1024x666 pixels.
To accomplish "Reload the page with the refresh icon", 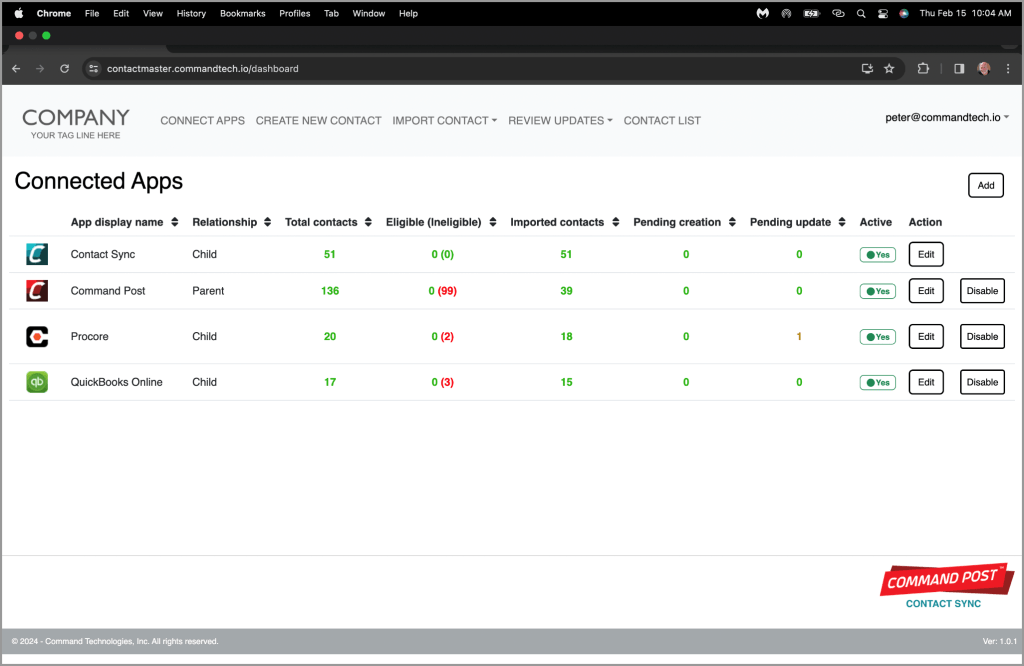I will tap(64, 68).
